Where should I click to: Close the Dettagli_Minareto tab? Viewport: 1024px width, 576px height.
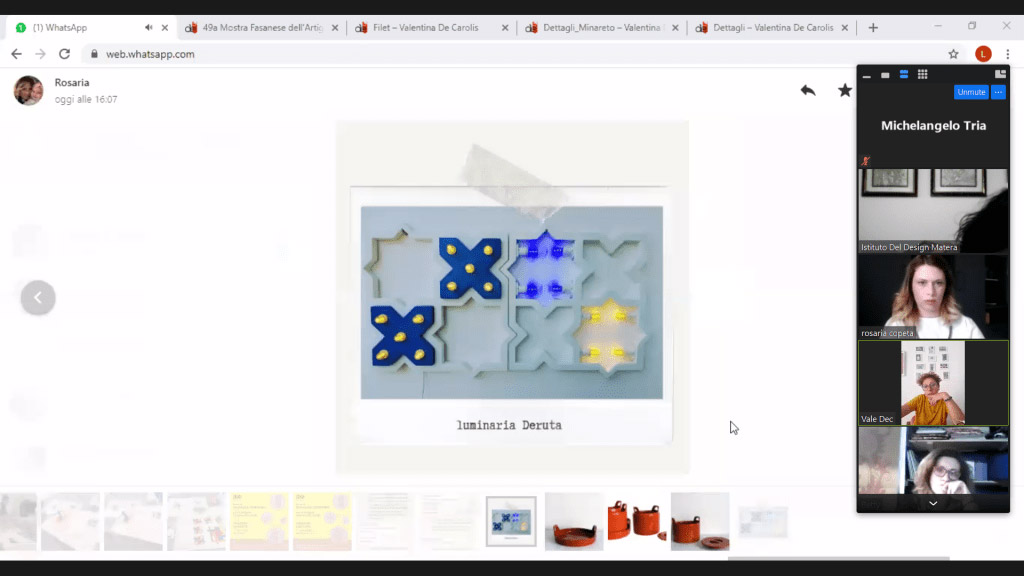click(675, 27)
